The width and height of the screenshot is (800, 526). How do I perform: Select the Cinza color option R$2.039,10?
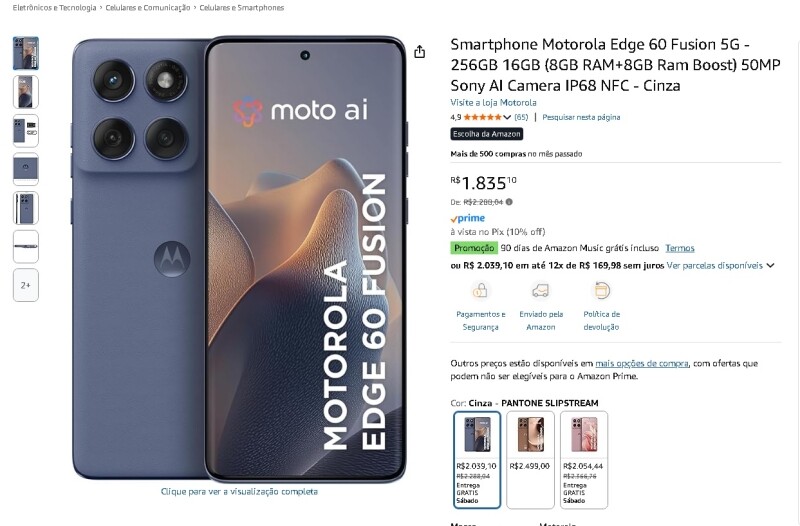click(477, 460)
